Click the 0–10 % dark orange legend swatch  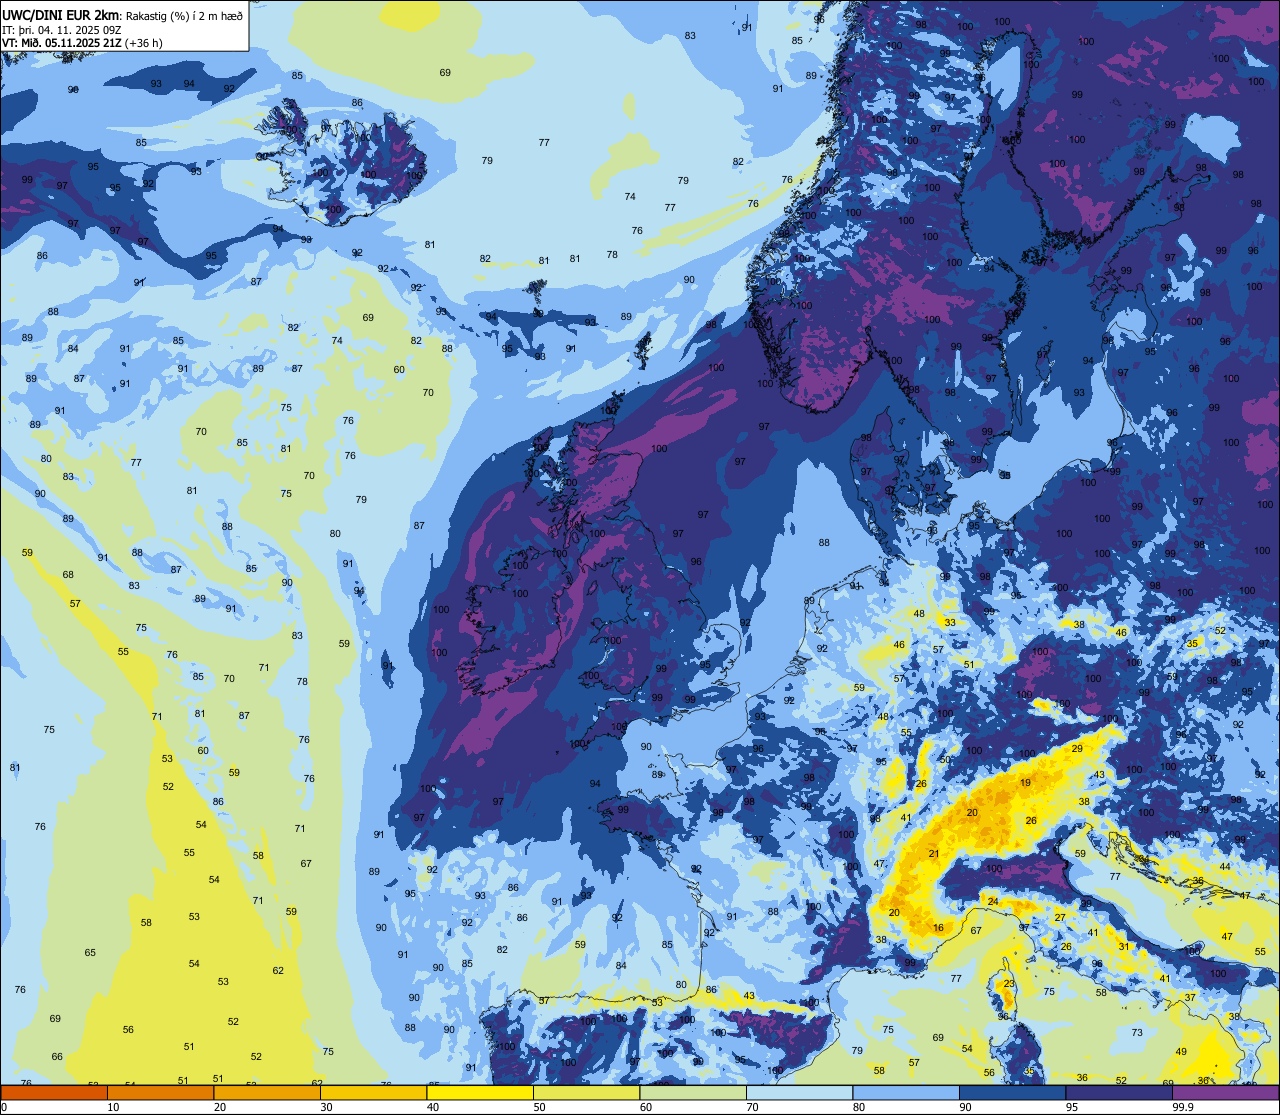click(x=54, y=1092)
